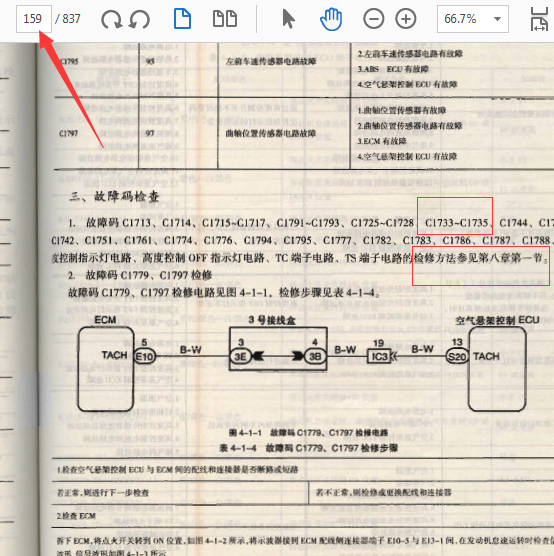Click the '3B' connector in the junction box
The width and height of the screenshot is (554, 556).
tap(315, 356)
